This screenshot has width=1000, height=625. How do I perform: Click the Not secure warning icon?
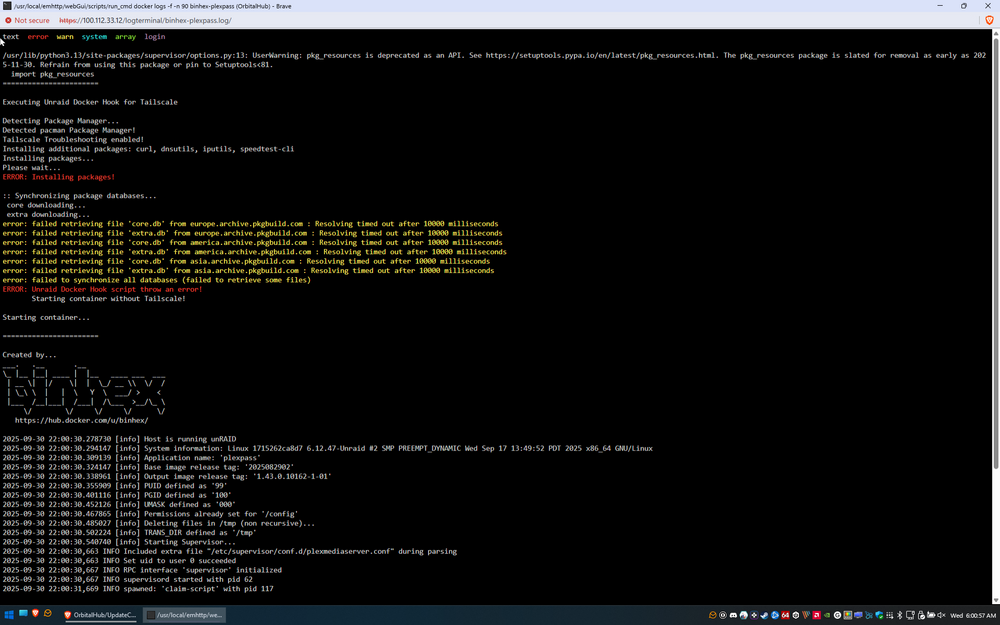(8, 20)
